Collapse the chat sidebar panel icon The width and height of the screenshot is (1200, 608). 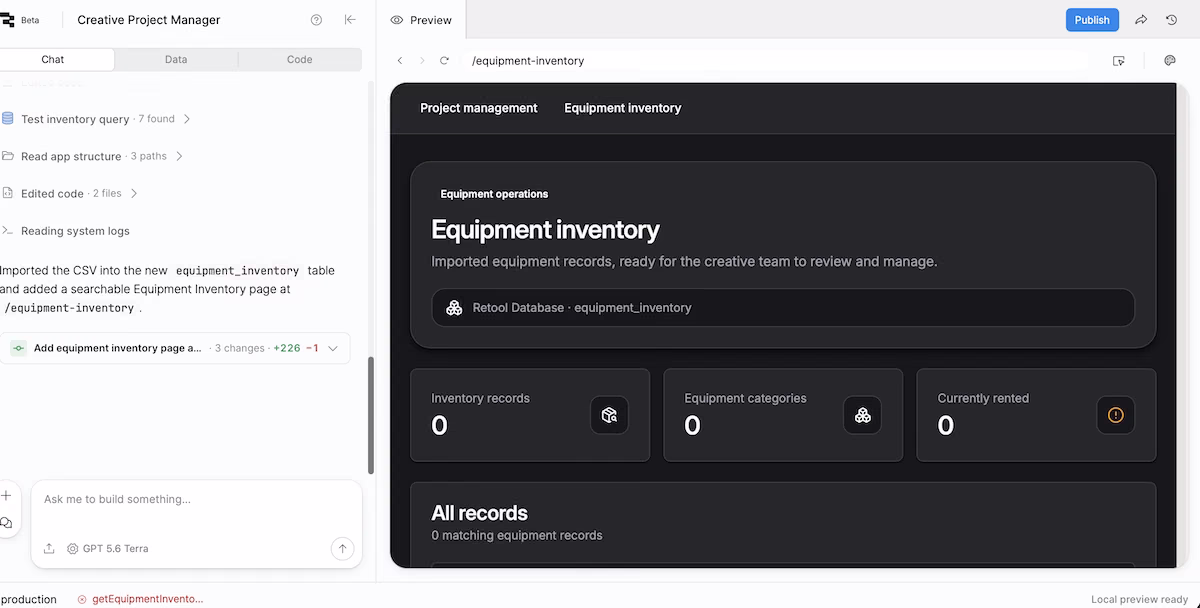(x=350, y=20)
